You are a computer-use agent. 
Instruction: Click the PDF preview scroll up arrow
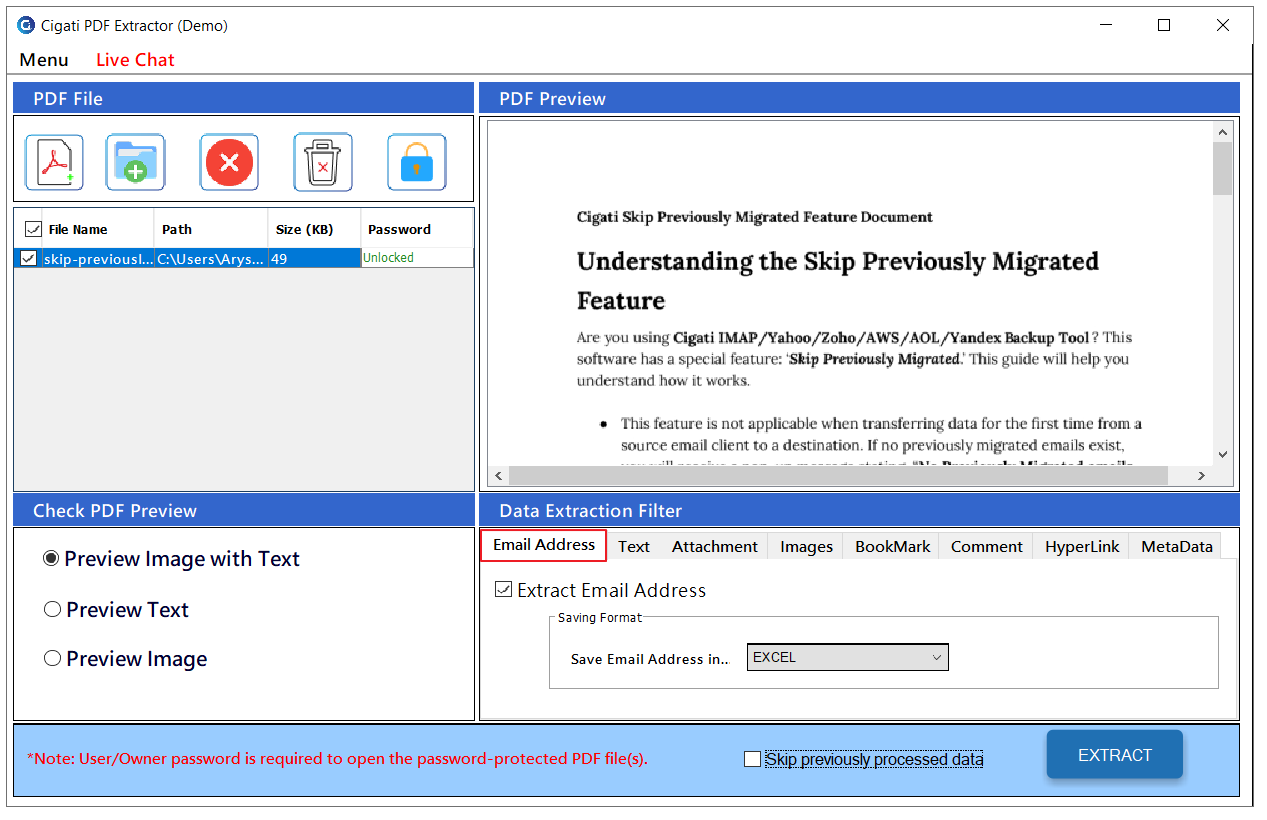pos(1222,132)
